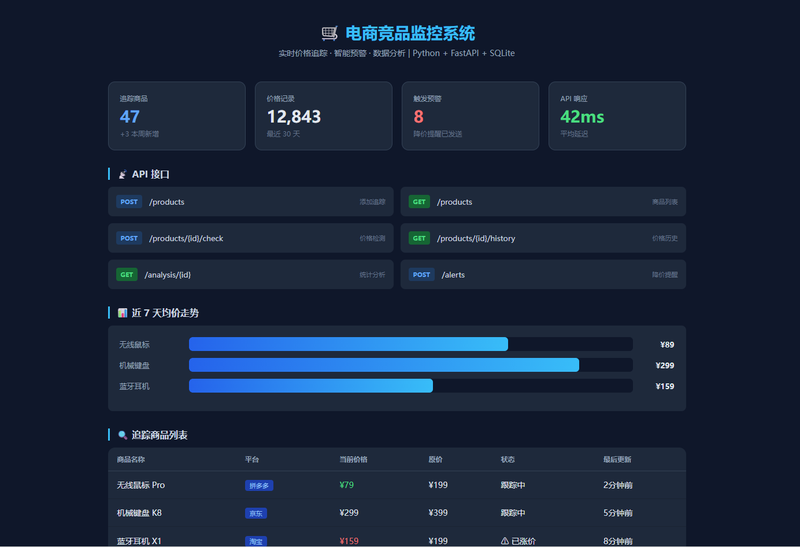Screen dimensions: 800x547
Task: Open the 追踪商品 stat card showing 47
Action: 177,116
